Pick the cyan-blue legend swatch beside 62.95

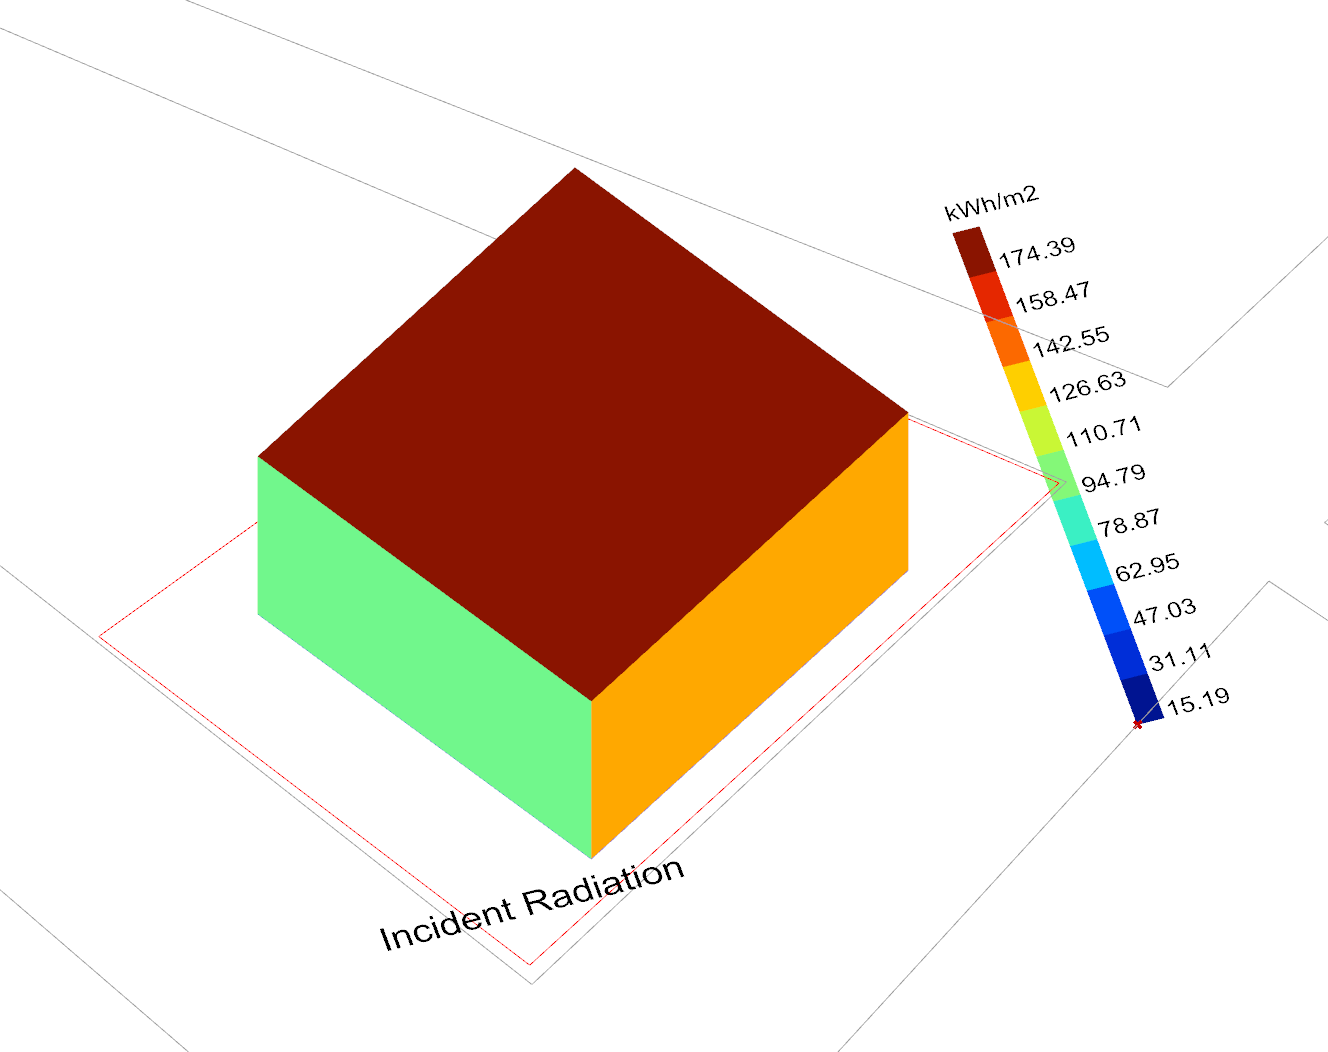click(x=1093, y=566)
